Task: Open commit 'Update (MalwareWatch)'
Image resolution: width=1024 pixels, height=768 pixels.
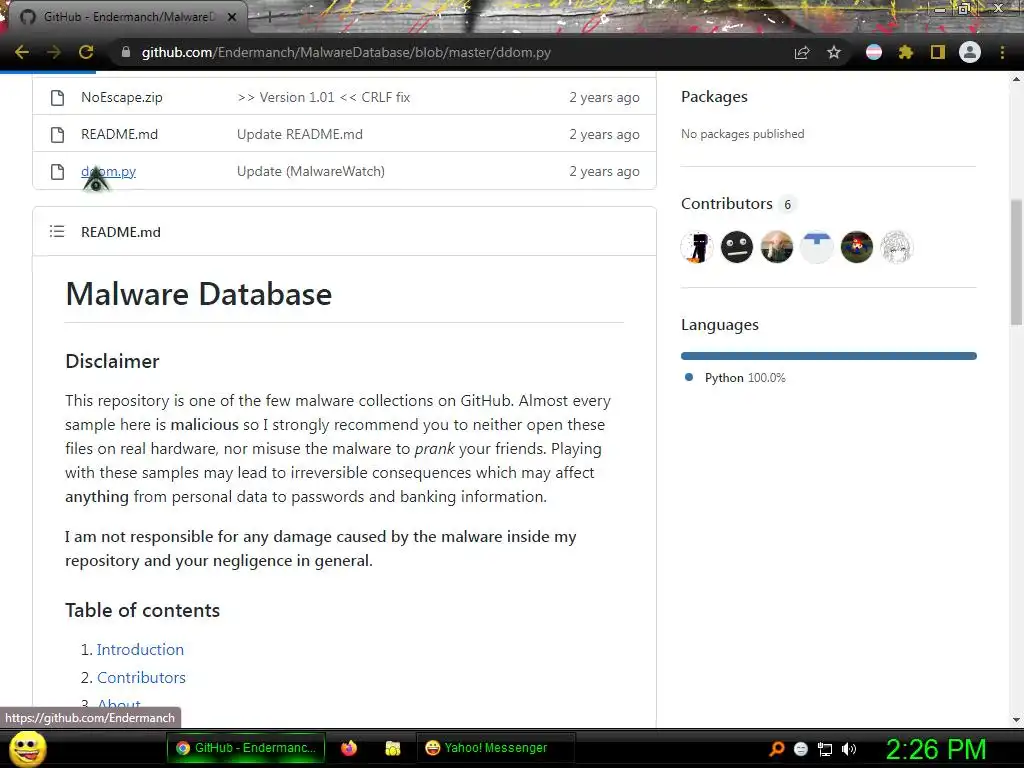Action: click(311, 172)
